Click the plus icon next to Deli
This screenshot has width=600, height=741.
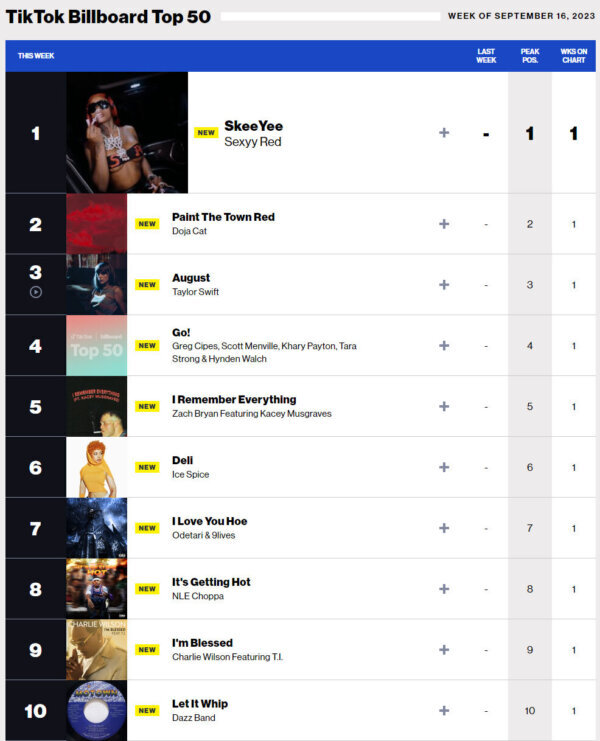(444, 467)
